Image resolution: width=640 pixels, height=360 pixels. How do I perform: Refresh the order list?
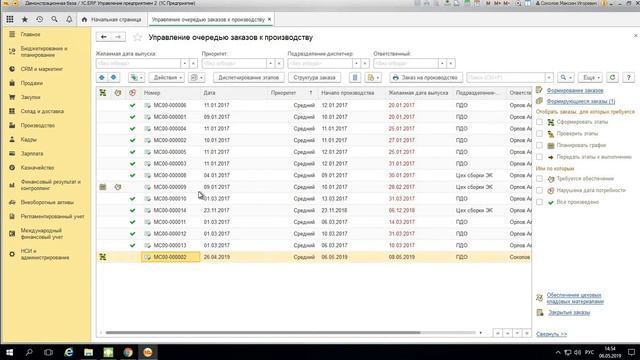612,78
